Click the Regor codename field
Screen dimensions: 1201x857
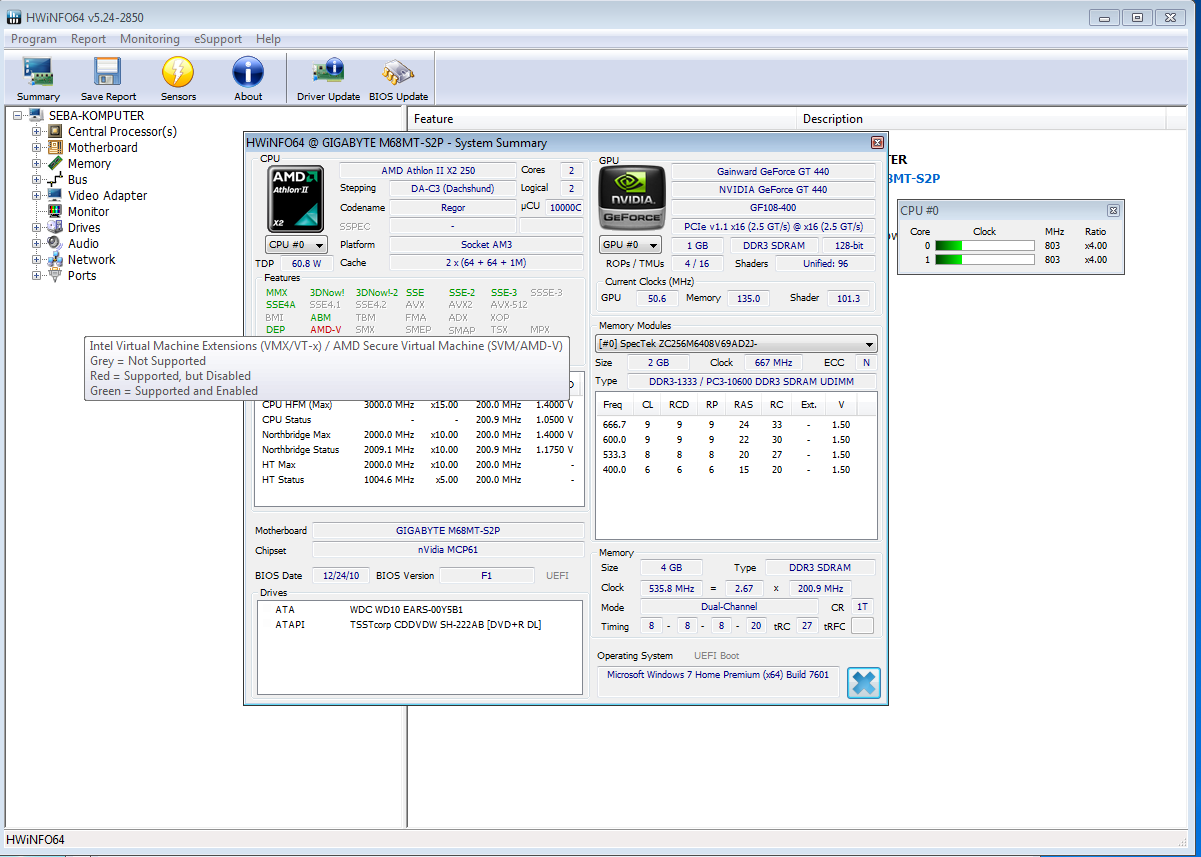coord(452,208)
